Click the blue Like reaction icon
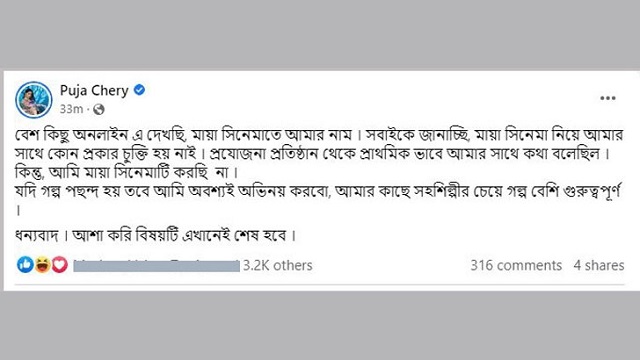The width and height of the screenshot is (640, 360). click(25, 265)
